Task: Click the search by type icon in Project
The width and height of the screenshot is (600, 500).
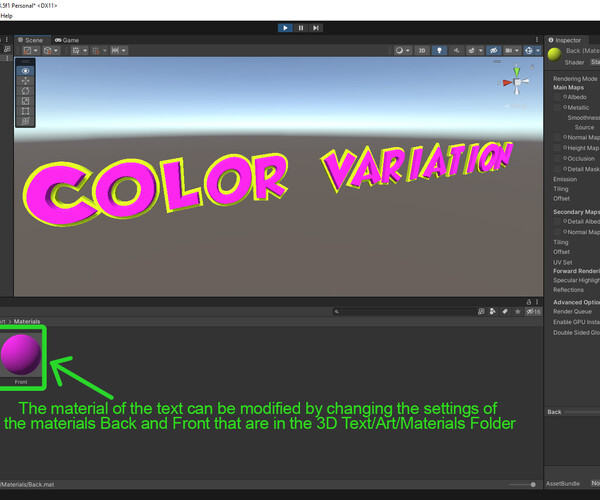Action: pos(492,312)
